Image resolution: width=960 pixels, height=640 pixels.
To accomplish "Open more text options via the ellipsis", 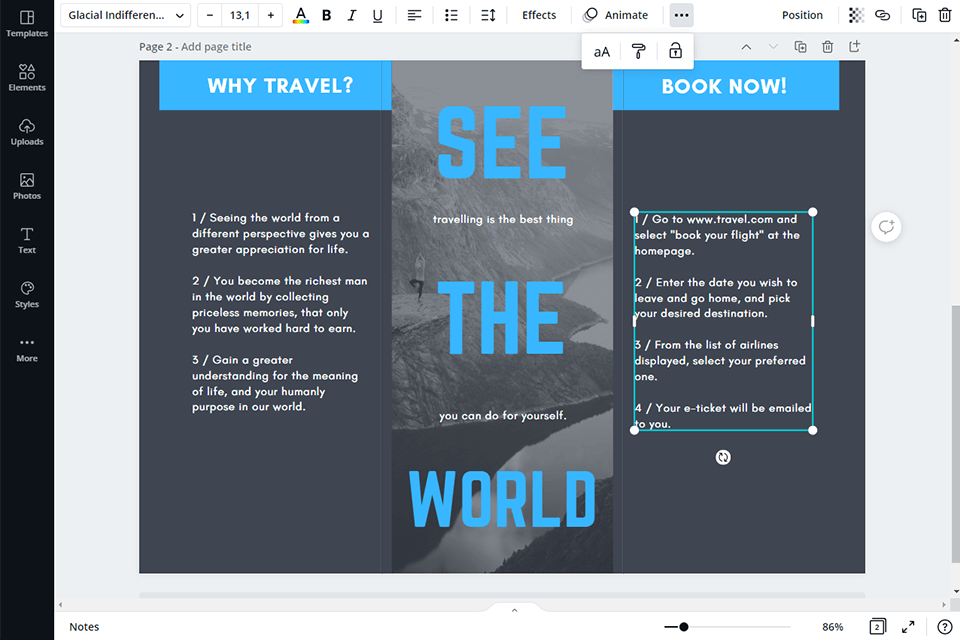I will pyautogui.click(x=681, y=15).
